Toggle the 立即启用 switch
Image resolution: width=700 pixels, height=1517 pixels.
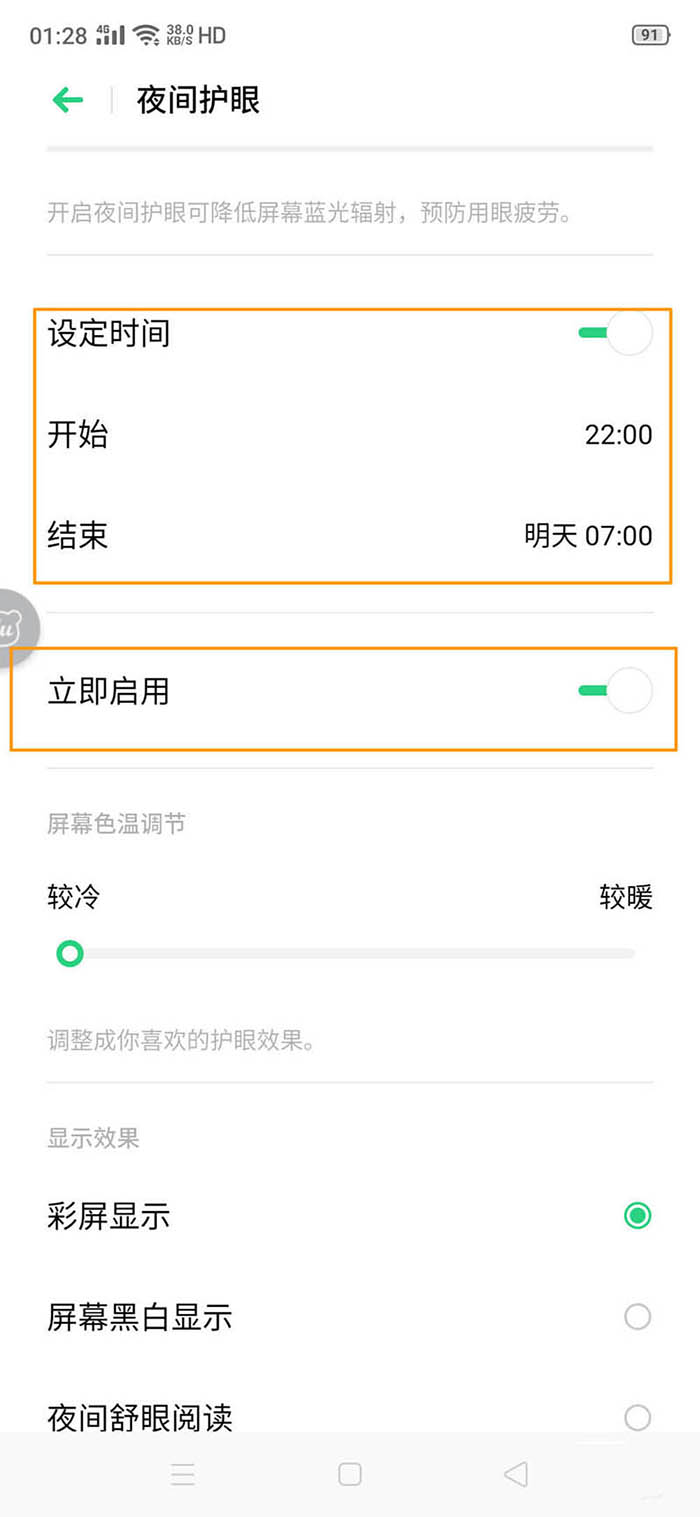(x=616, y=690)
